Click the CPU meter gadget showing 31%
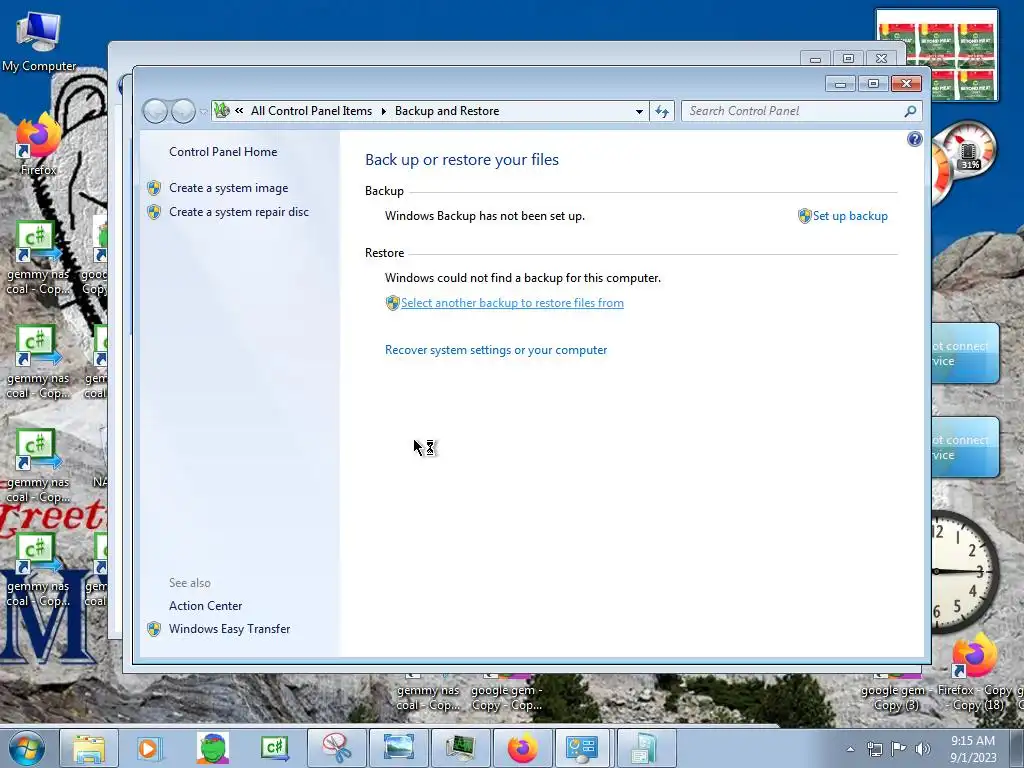Screen dimensions: 1024x768 coord(968,148)
